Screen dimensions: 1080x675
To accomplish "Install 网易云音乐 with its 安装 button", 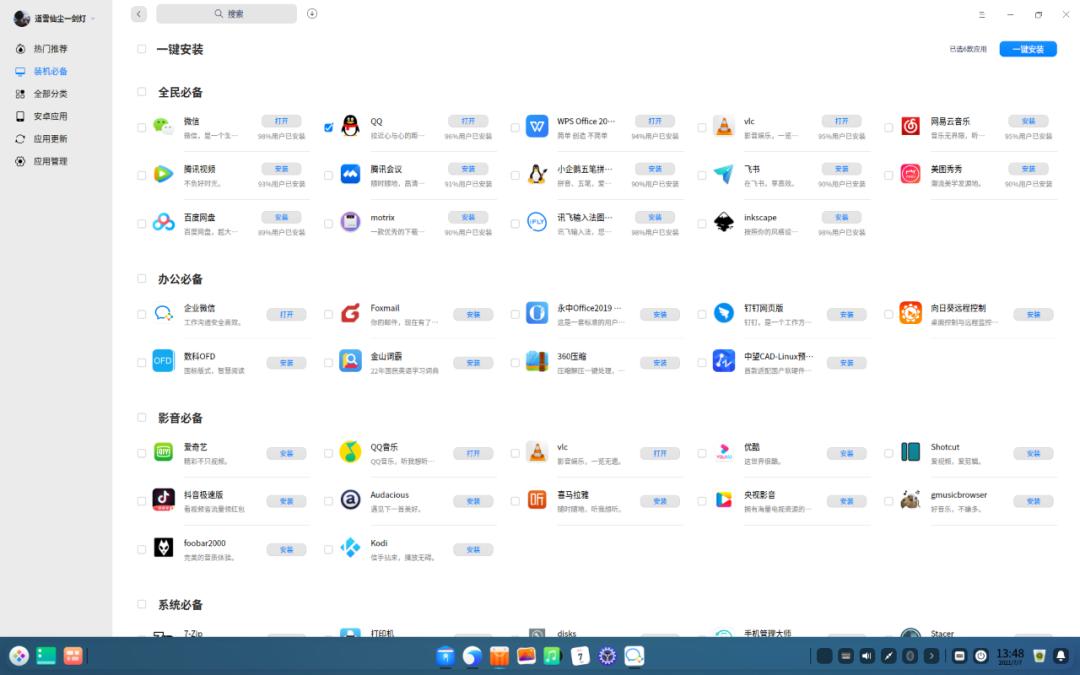I will (1028, 121).
